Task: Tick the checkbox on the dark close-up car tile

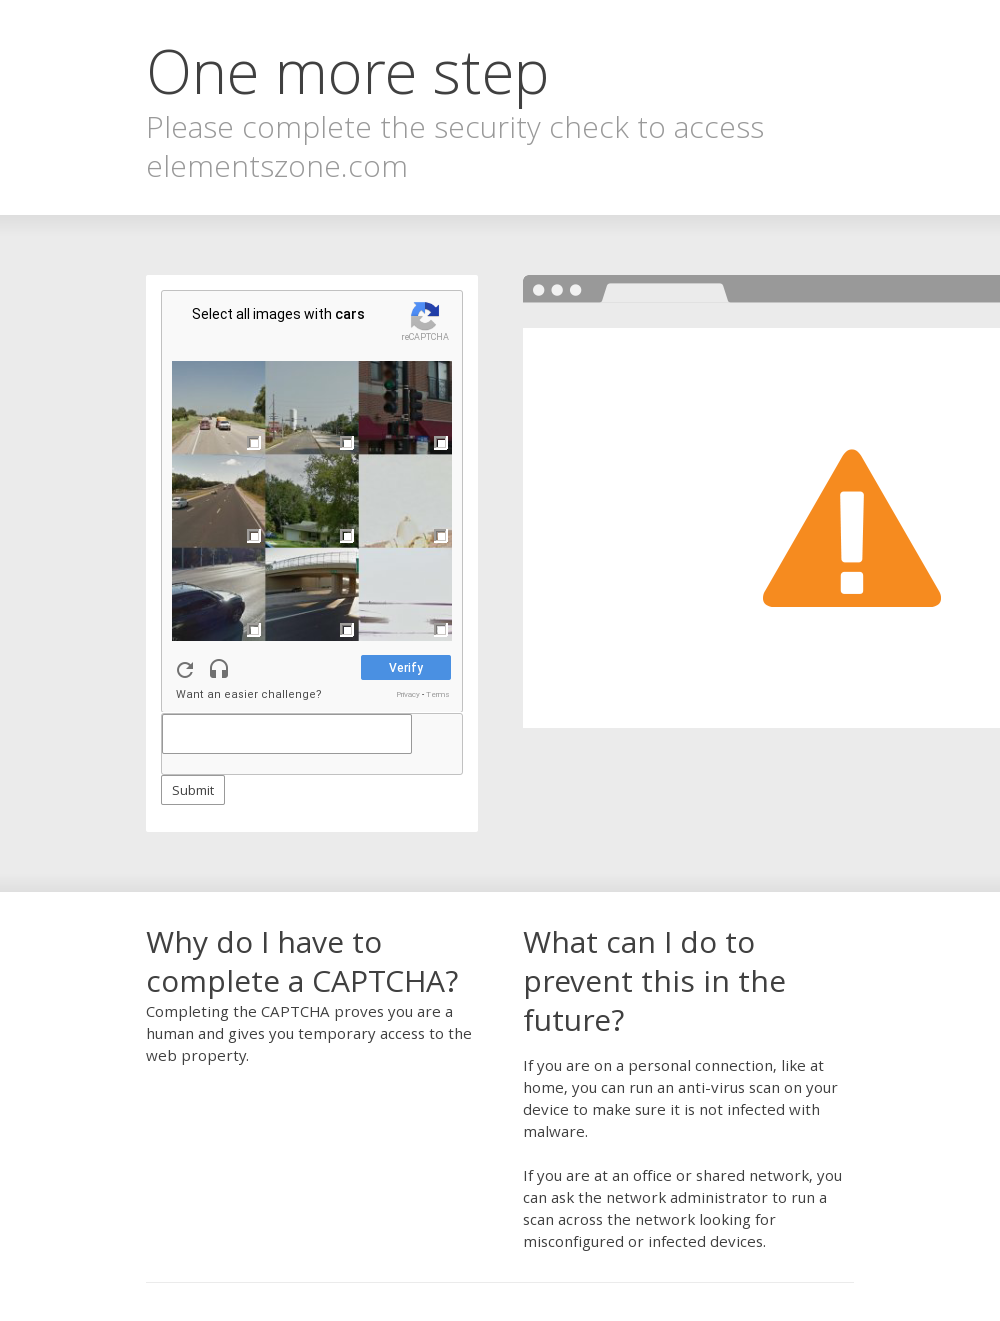Action: (254, 630)
